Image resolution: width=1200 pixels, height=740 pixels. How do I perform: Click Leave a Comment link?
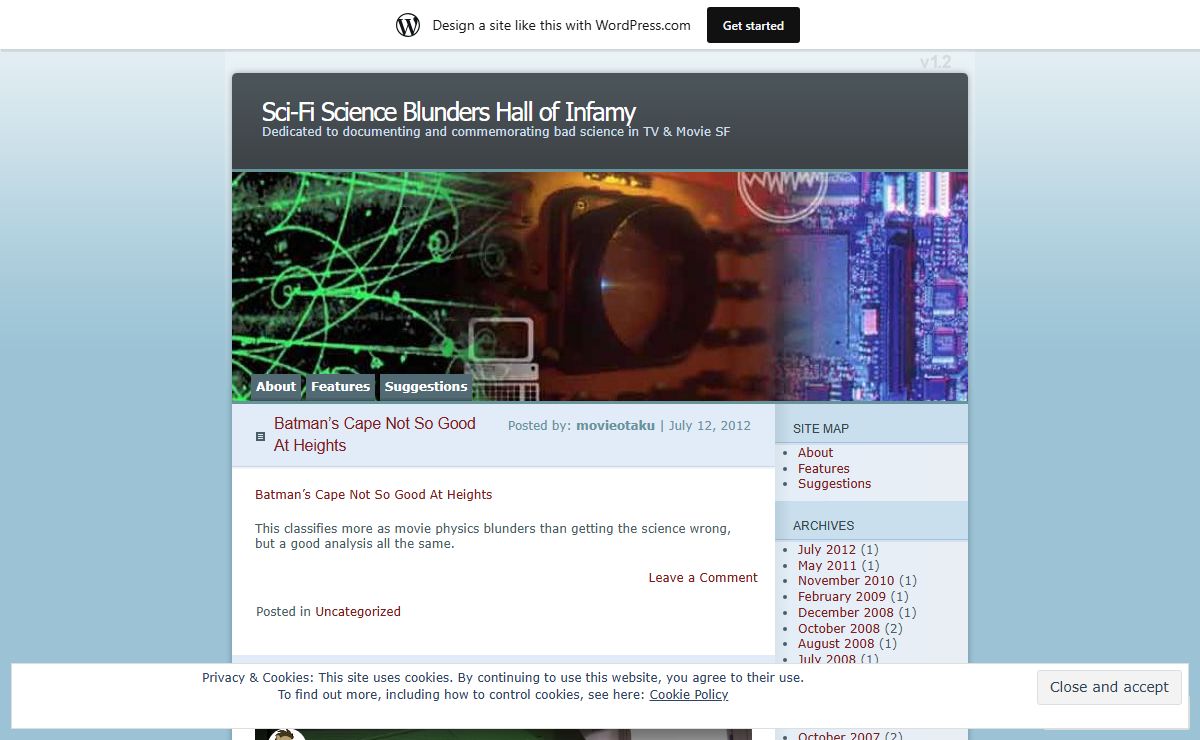[702, 577]
